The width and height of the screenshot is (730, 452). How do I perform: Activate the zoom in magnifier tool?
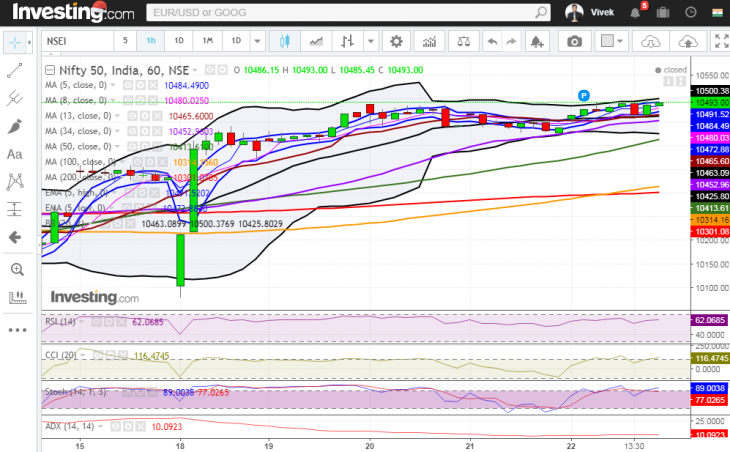[17, 269]
